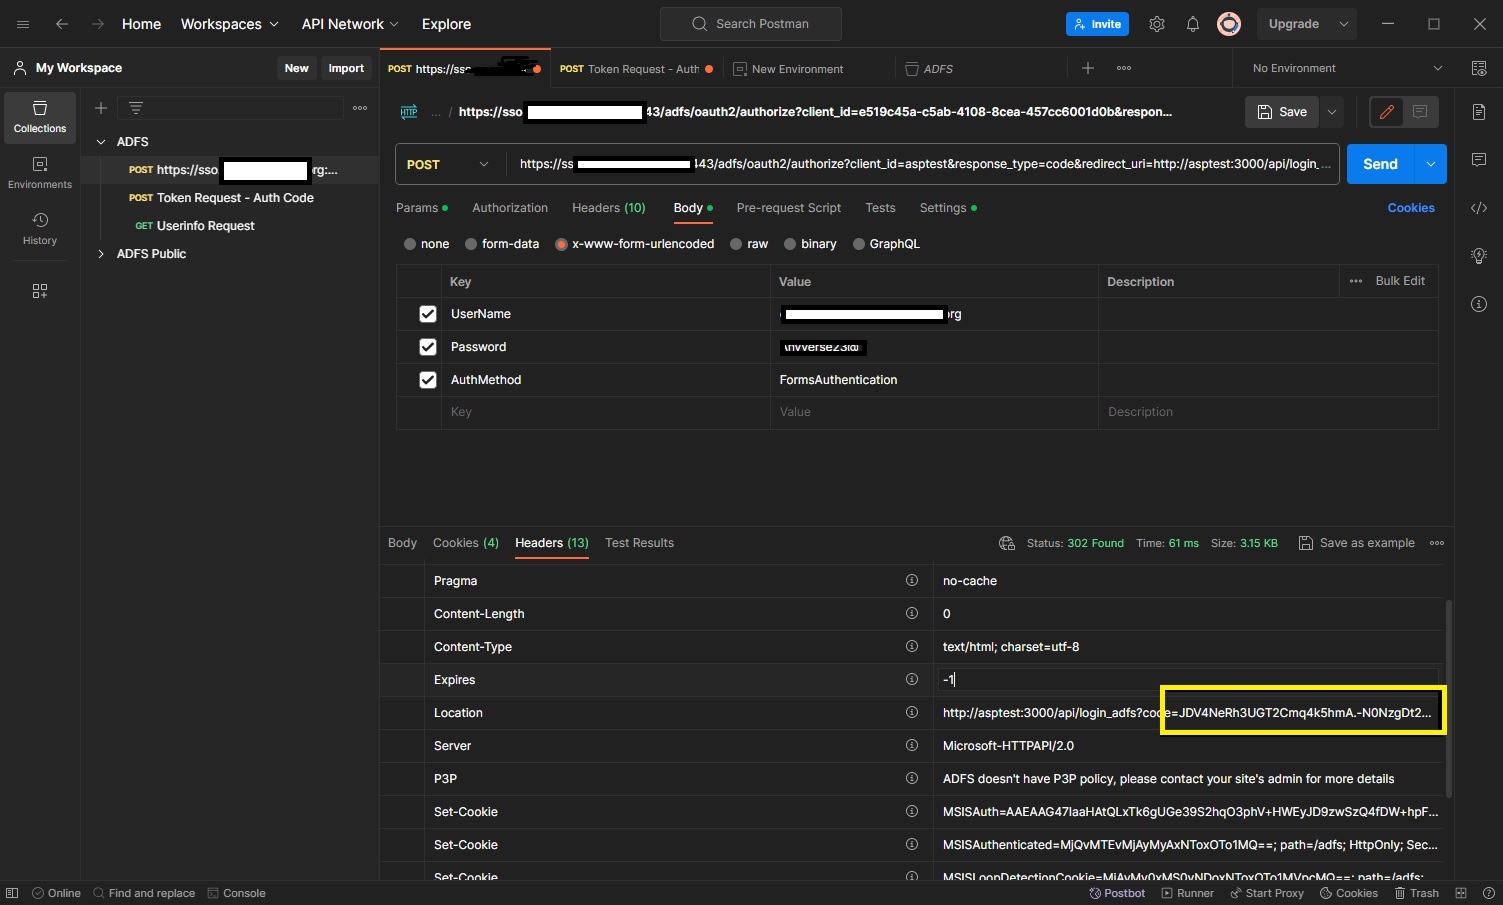Uncheck the UserName parameter checkbox
1503x905 pixels.
click(428, 314)
